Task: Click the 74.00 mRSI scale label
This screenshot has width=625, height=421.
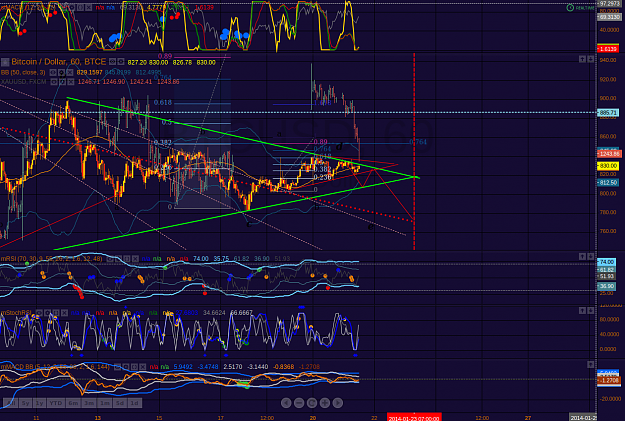Action: (606, 262)
